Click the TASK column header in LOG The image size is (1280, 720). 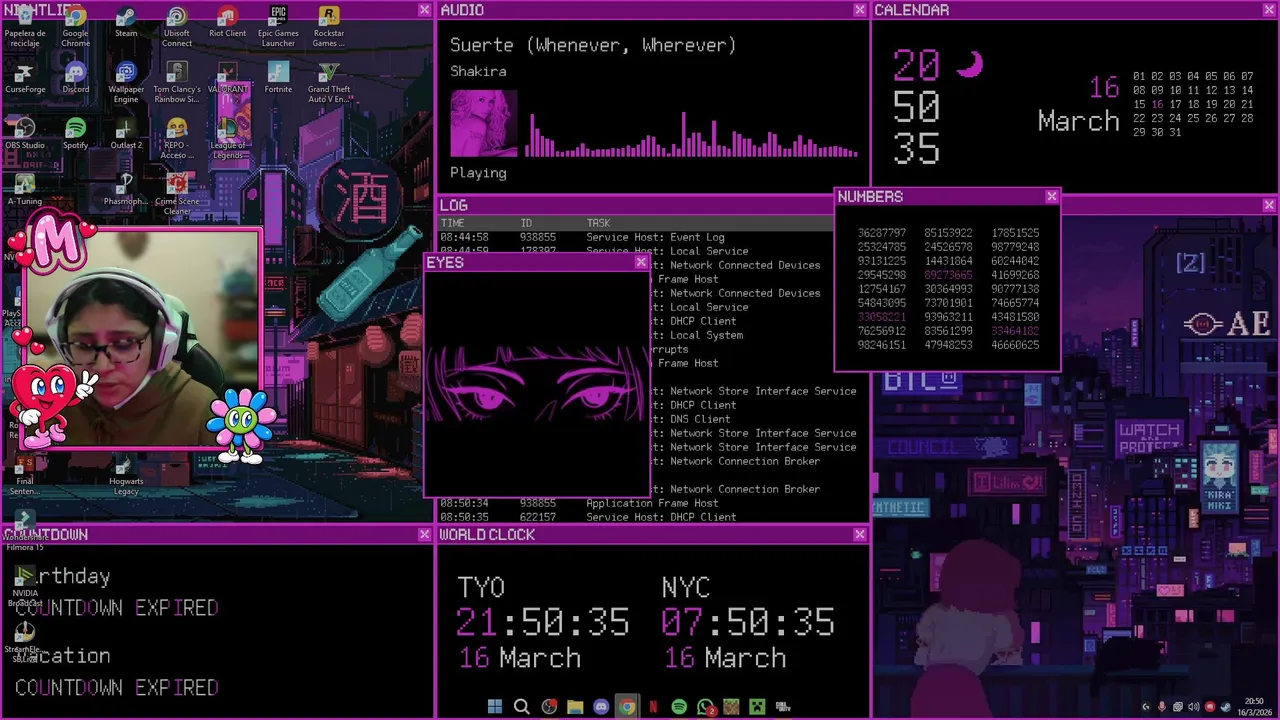(x=598, y=223)
